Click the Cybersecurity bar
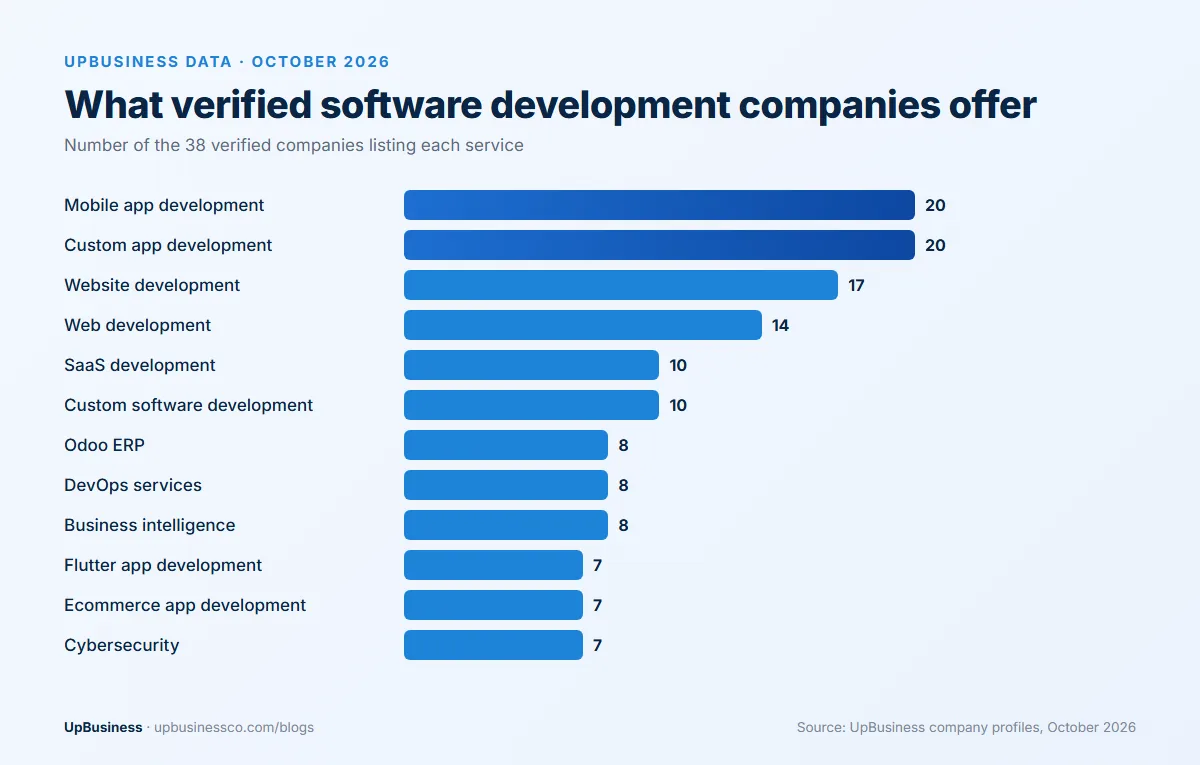The height and width of the screenshot is (765, 1200). tap(493, 645)
